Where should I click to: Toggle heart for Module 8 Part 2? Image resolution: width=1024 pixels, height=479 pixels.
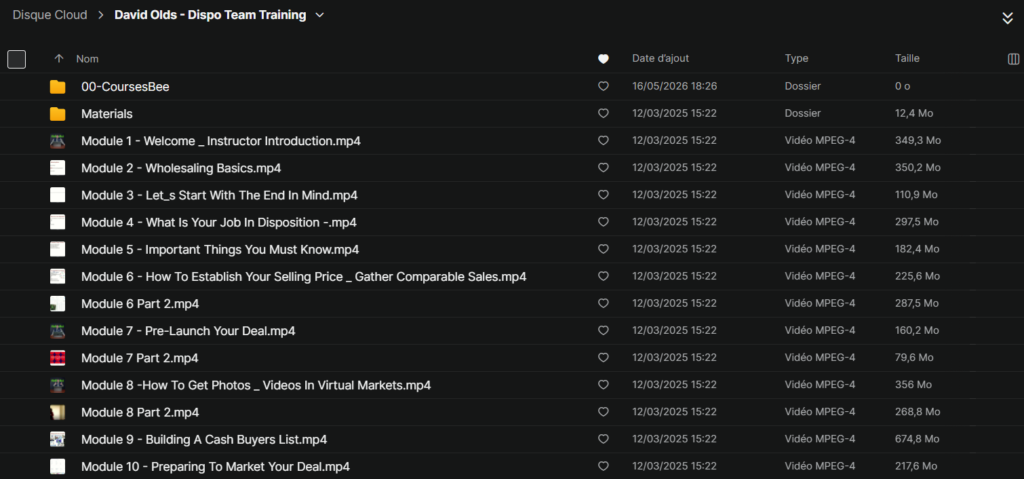coord(603,412)
